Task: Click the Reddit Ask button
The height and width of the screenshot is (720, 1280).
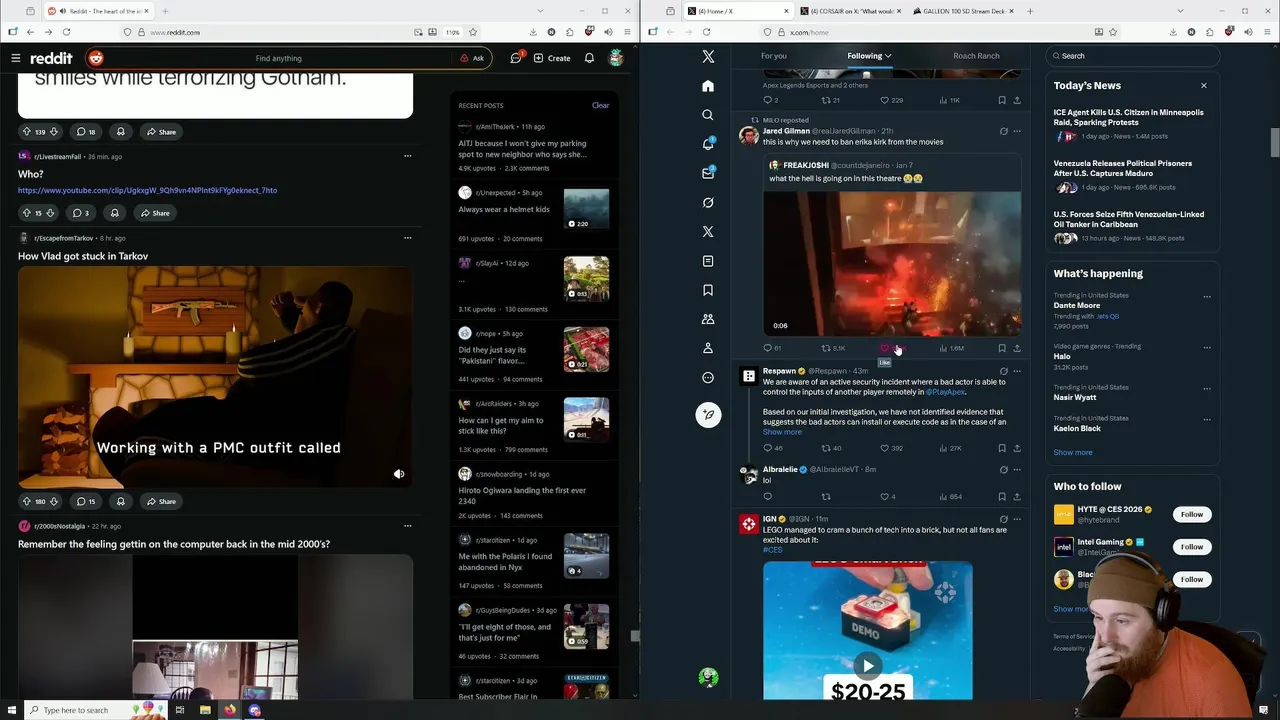Action: click(x=472, y=58)
